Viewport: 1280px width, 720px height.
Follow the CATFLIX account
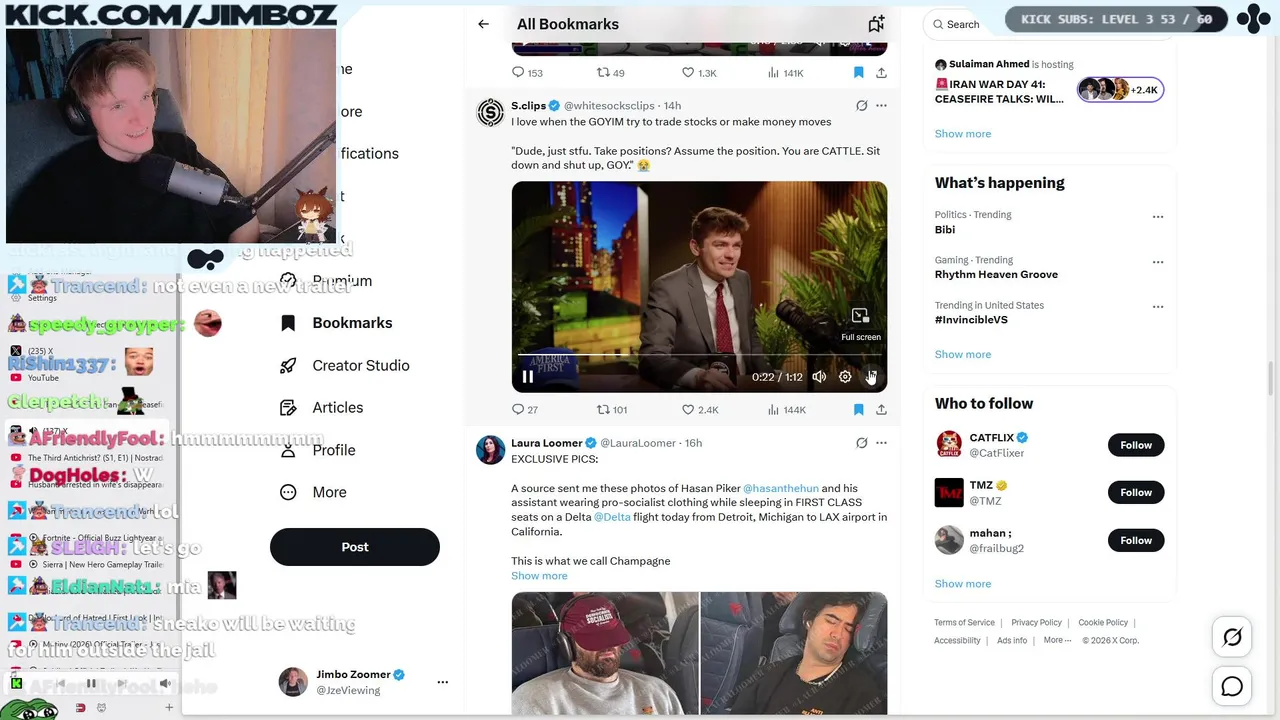[1136, 445]
